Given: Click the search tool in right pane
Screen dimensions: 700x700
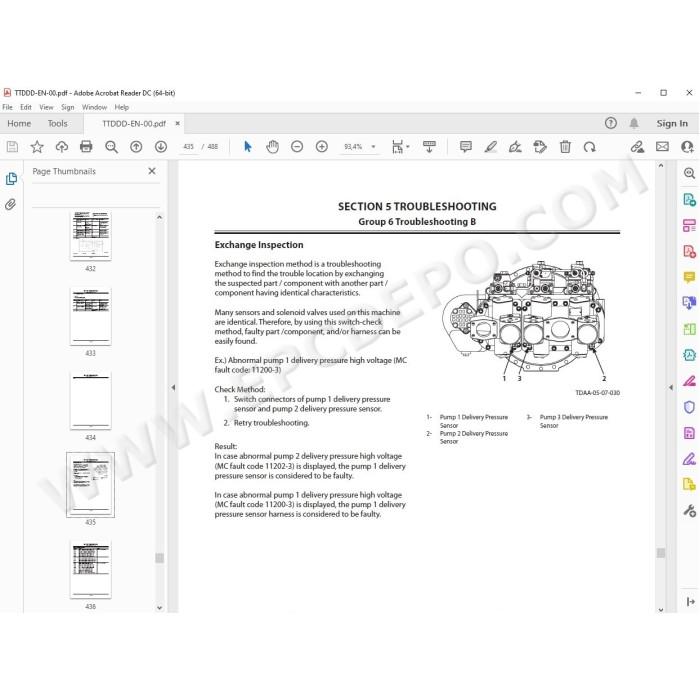Looking at the screenshot, I should tap(689, 173).
